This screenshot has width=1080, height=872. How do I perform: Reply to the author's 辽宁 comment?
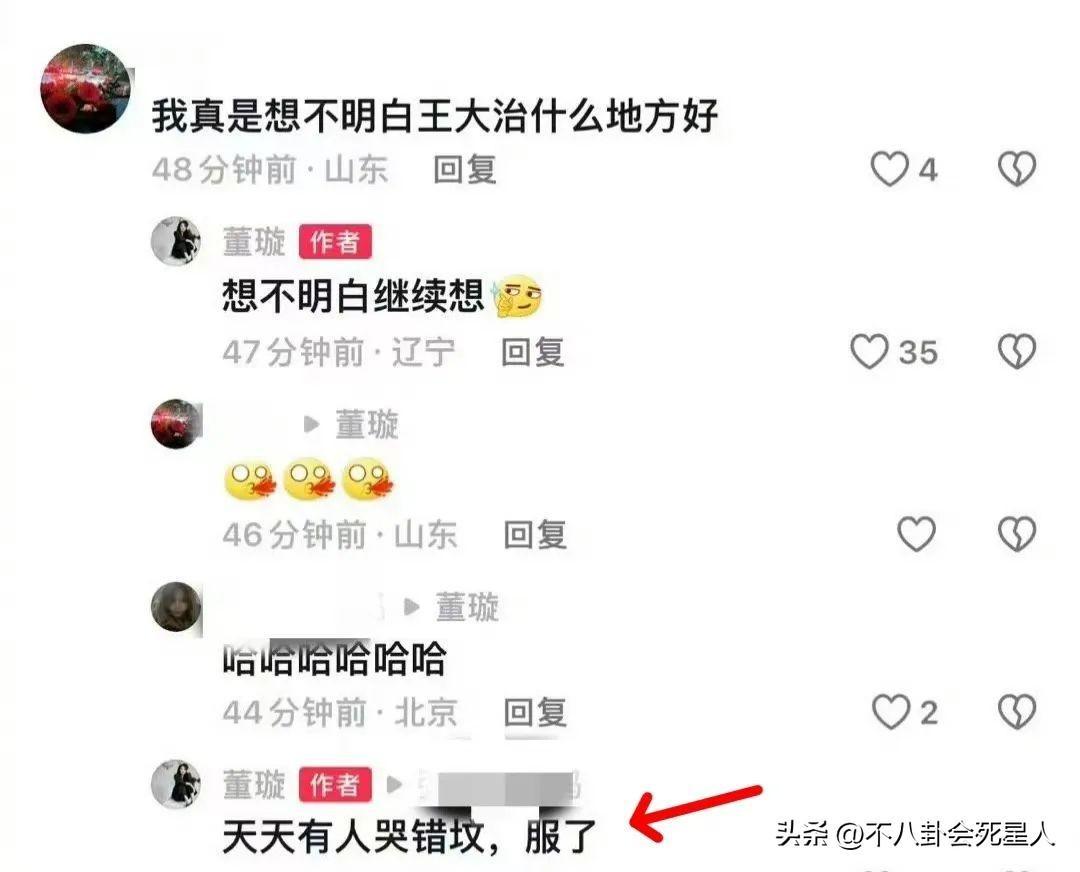point(533,352)
